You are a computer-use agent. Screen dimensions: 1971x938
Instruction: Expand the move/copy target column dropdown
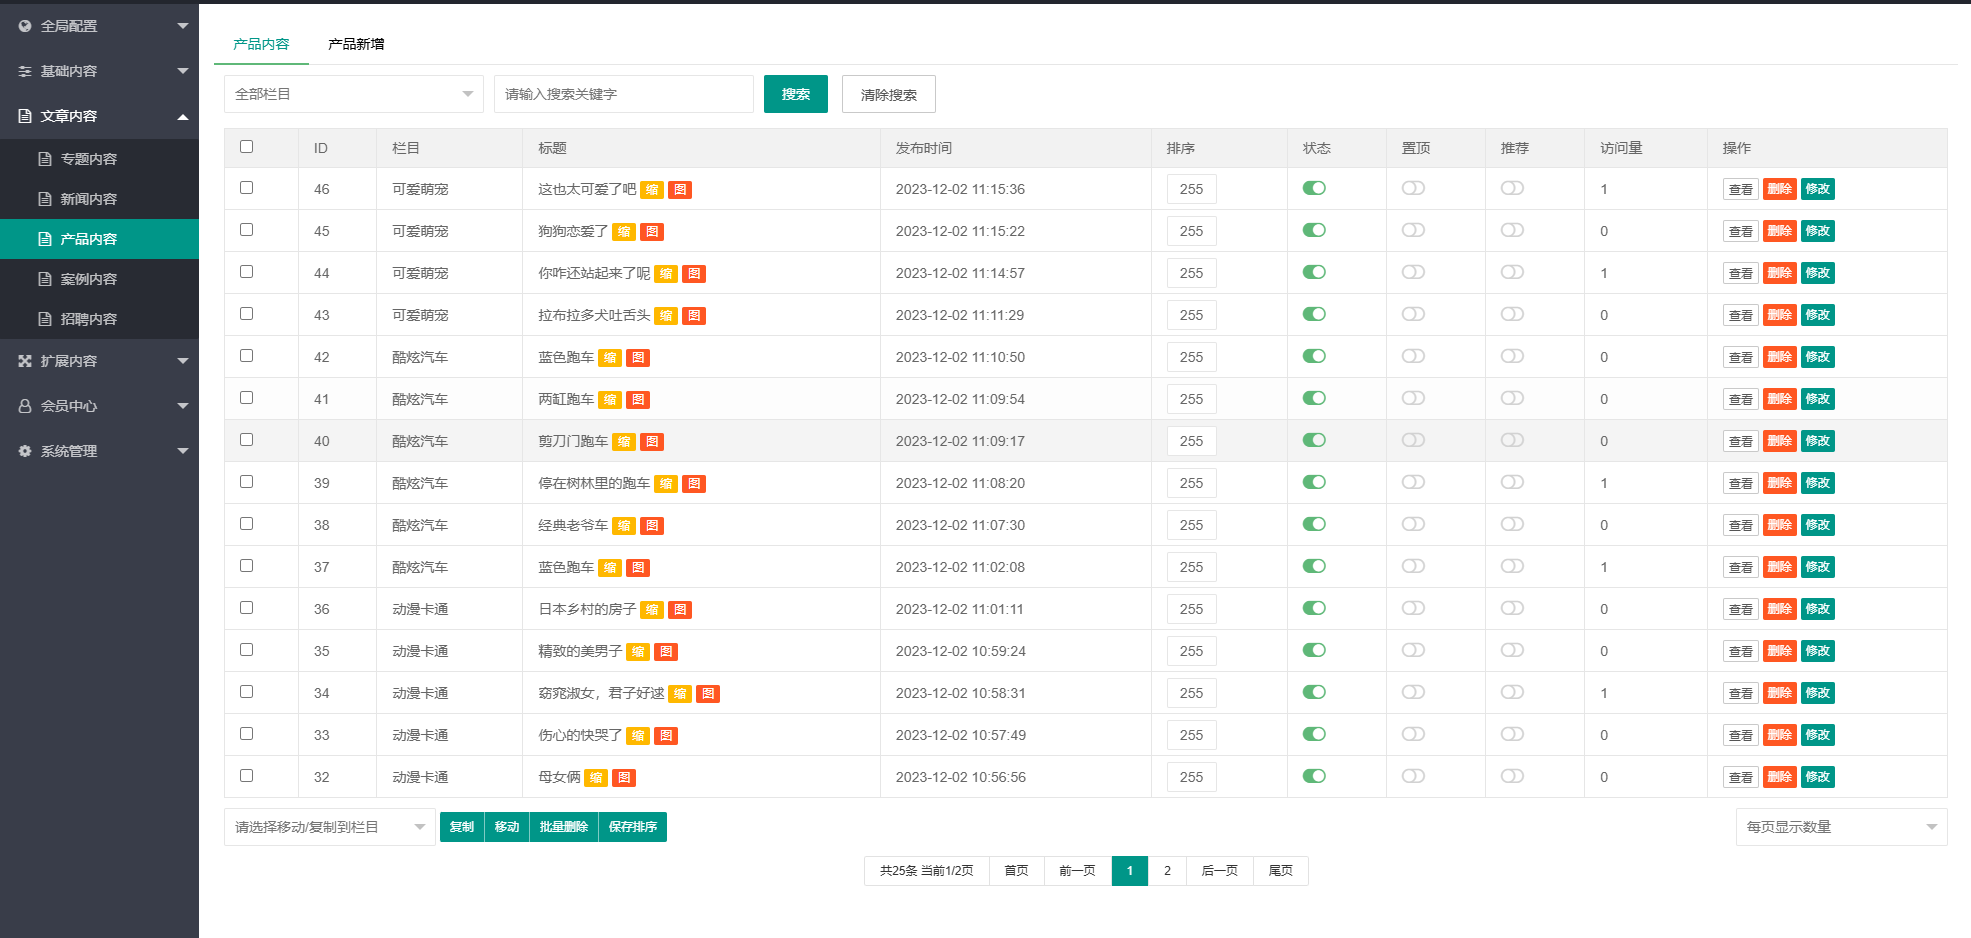[x=329, y=827]
